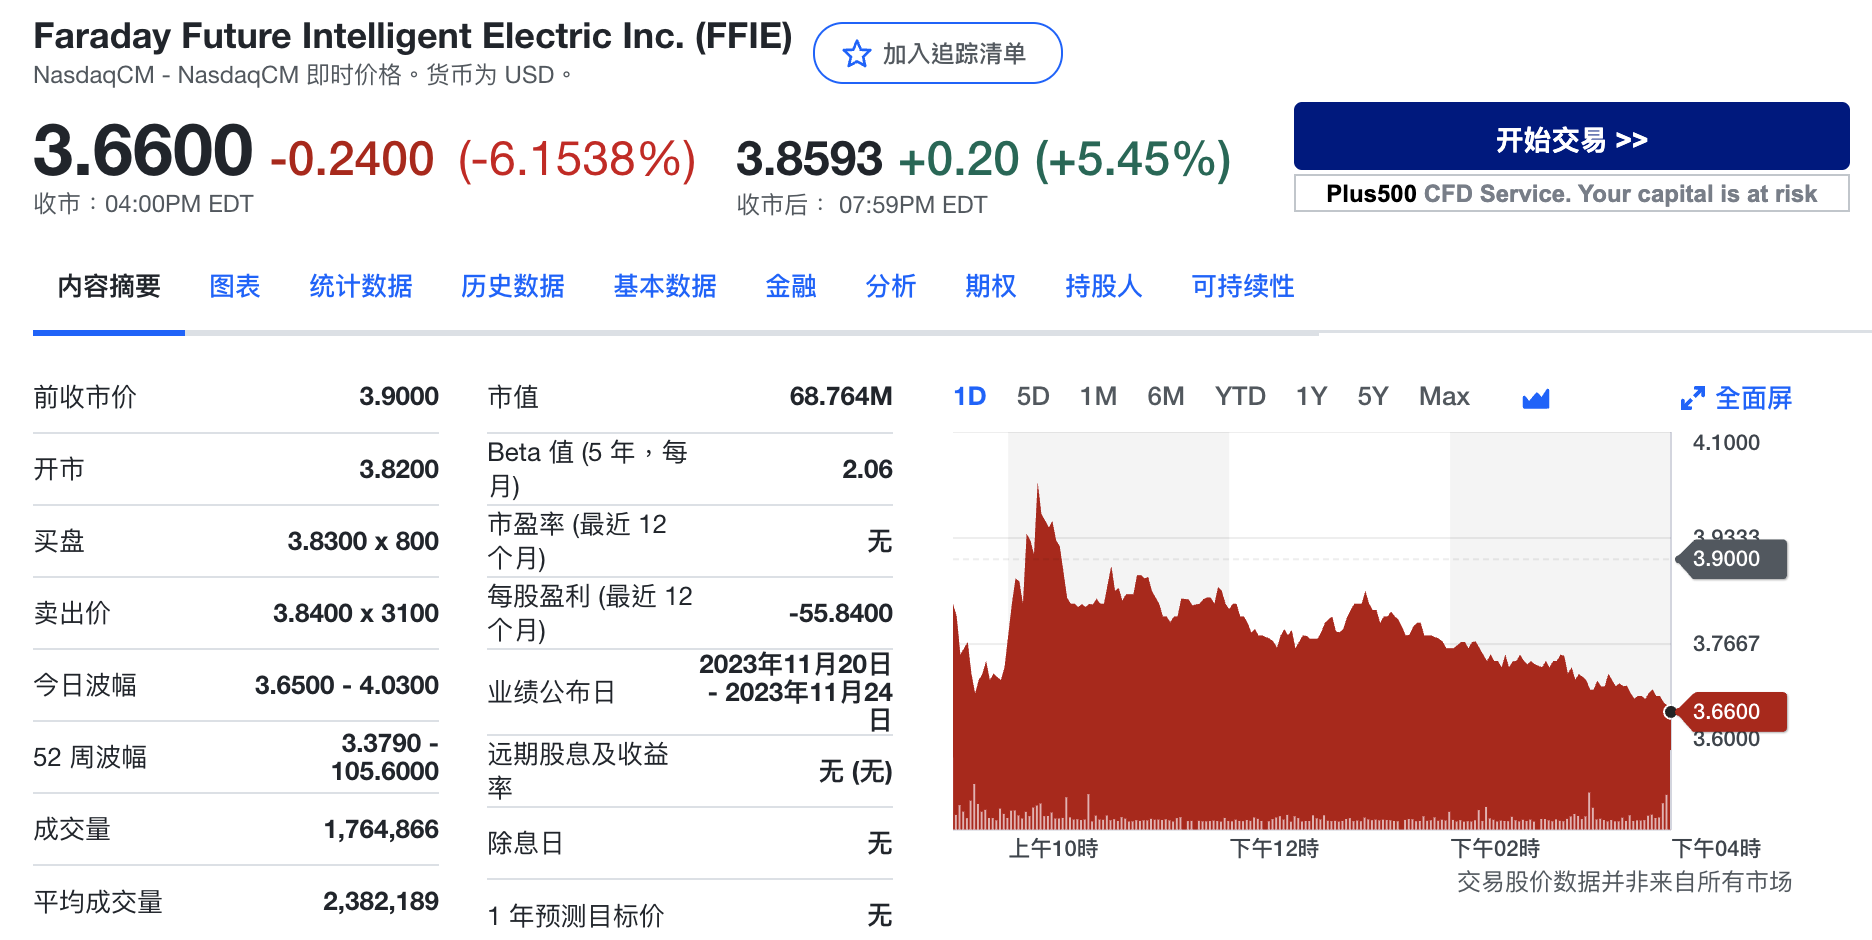Viewport: 1872px width, 940px height.
Task: Select the YTD chart range
Action: click(1240, 396)
